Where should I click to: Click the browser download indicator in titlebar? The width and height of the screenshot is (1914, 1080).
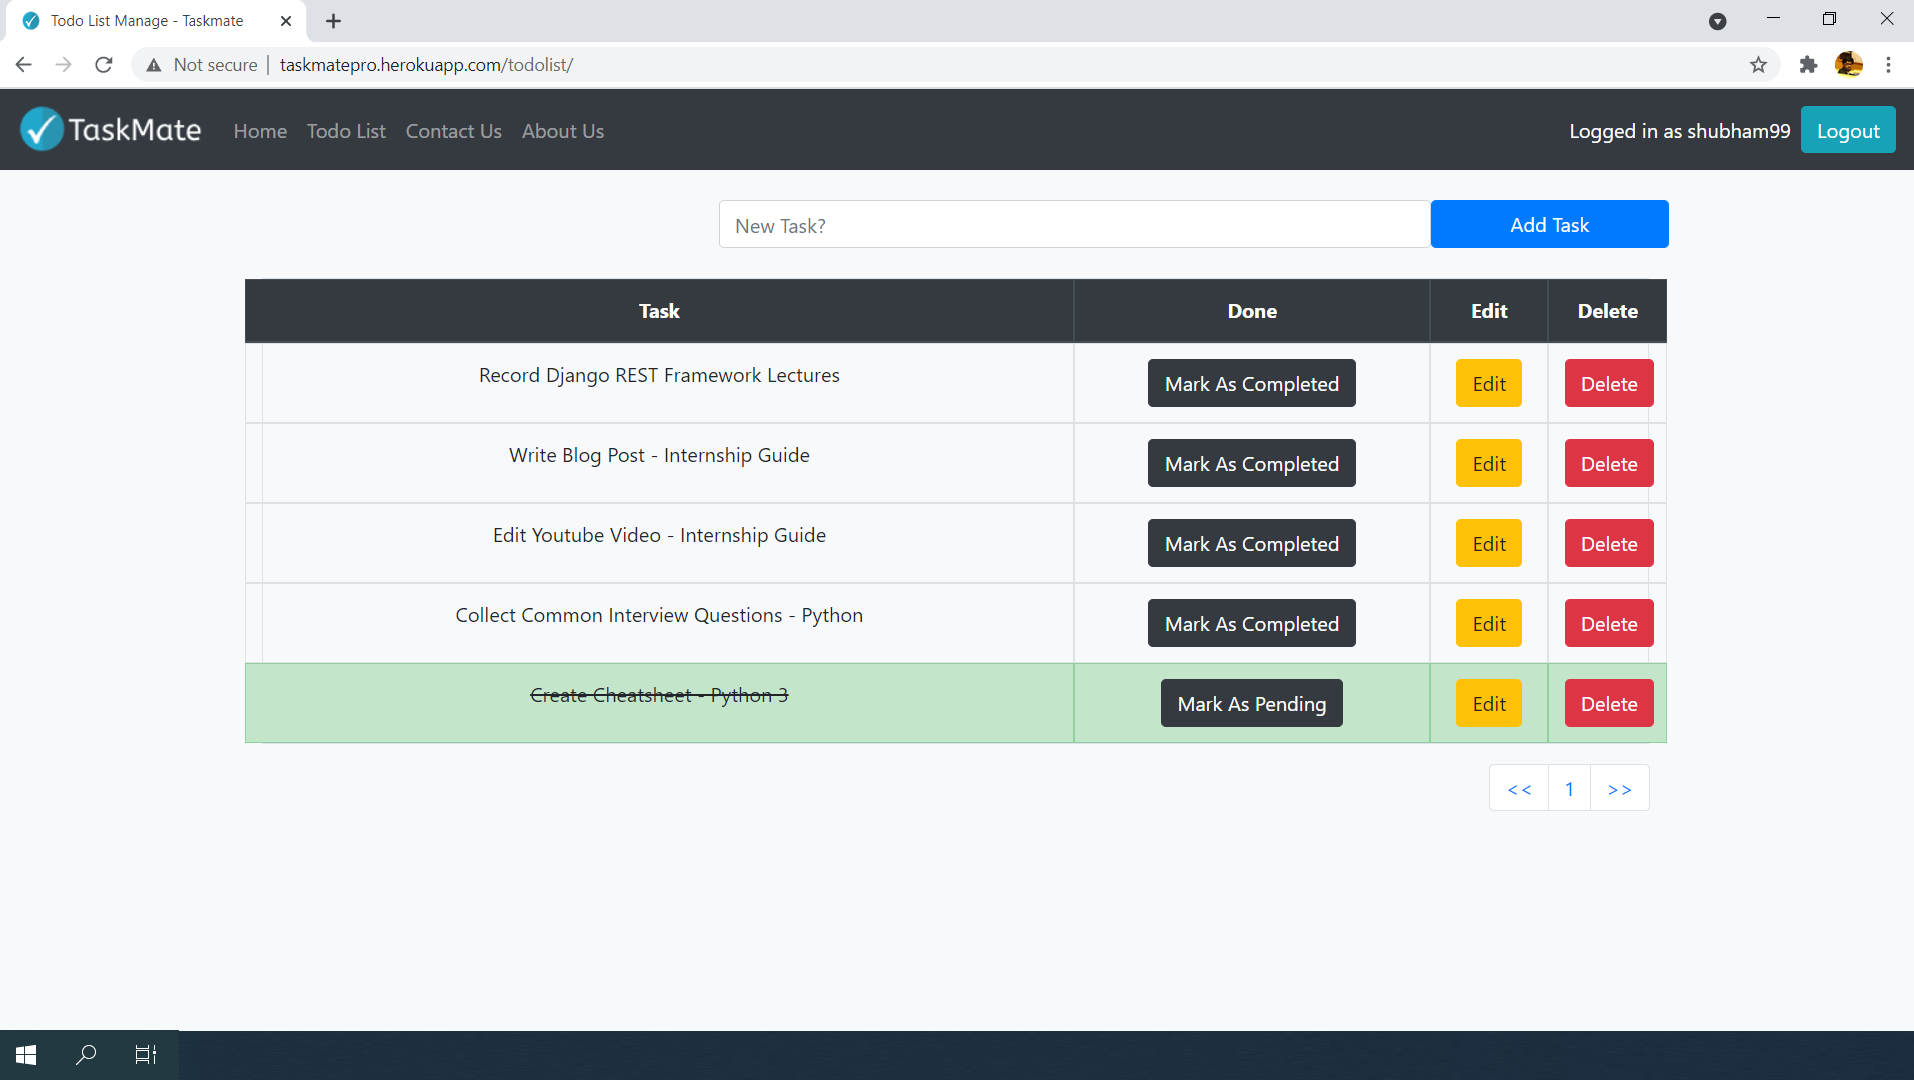(x=1719, y=20)
